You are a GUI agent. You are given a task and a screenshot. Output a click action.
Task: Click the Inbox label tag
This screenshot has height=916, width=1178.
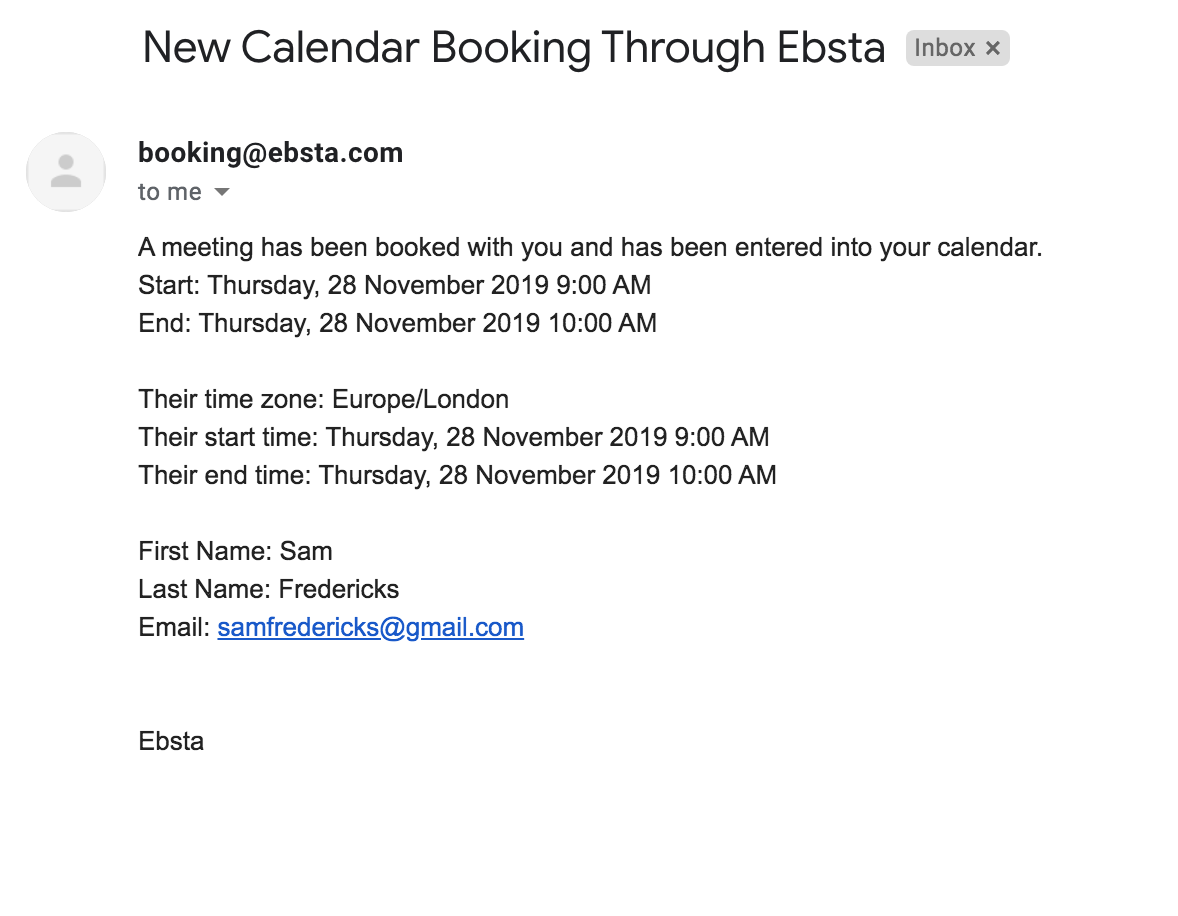click(x=944, y=48)
